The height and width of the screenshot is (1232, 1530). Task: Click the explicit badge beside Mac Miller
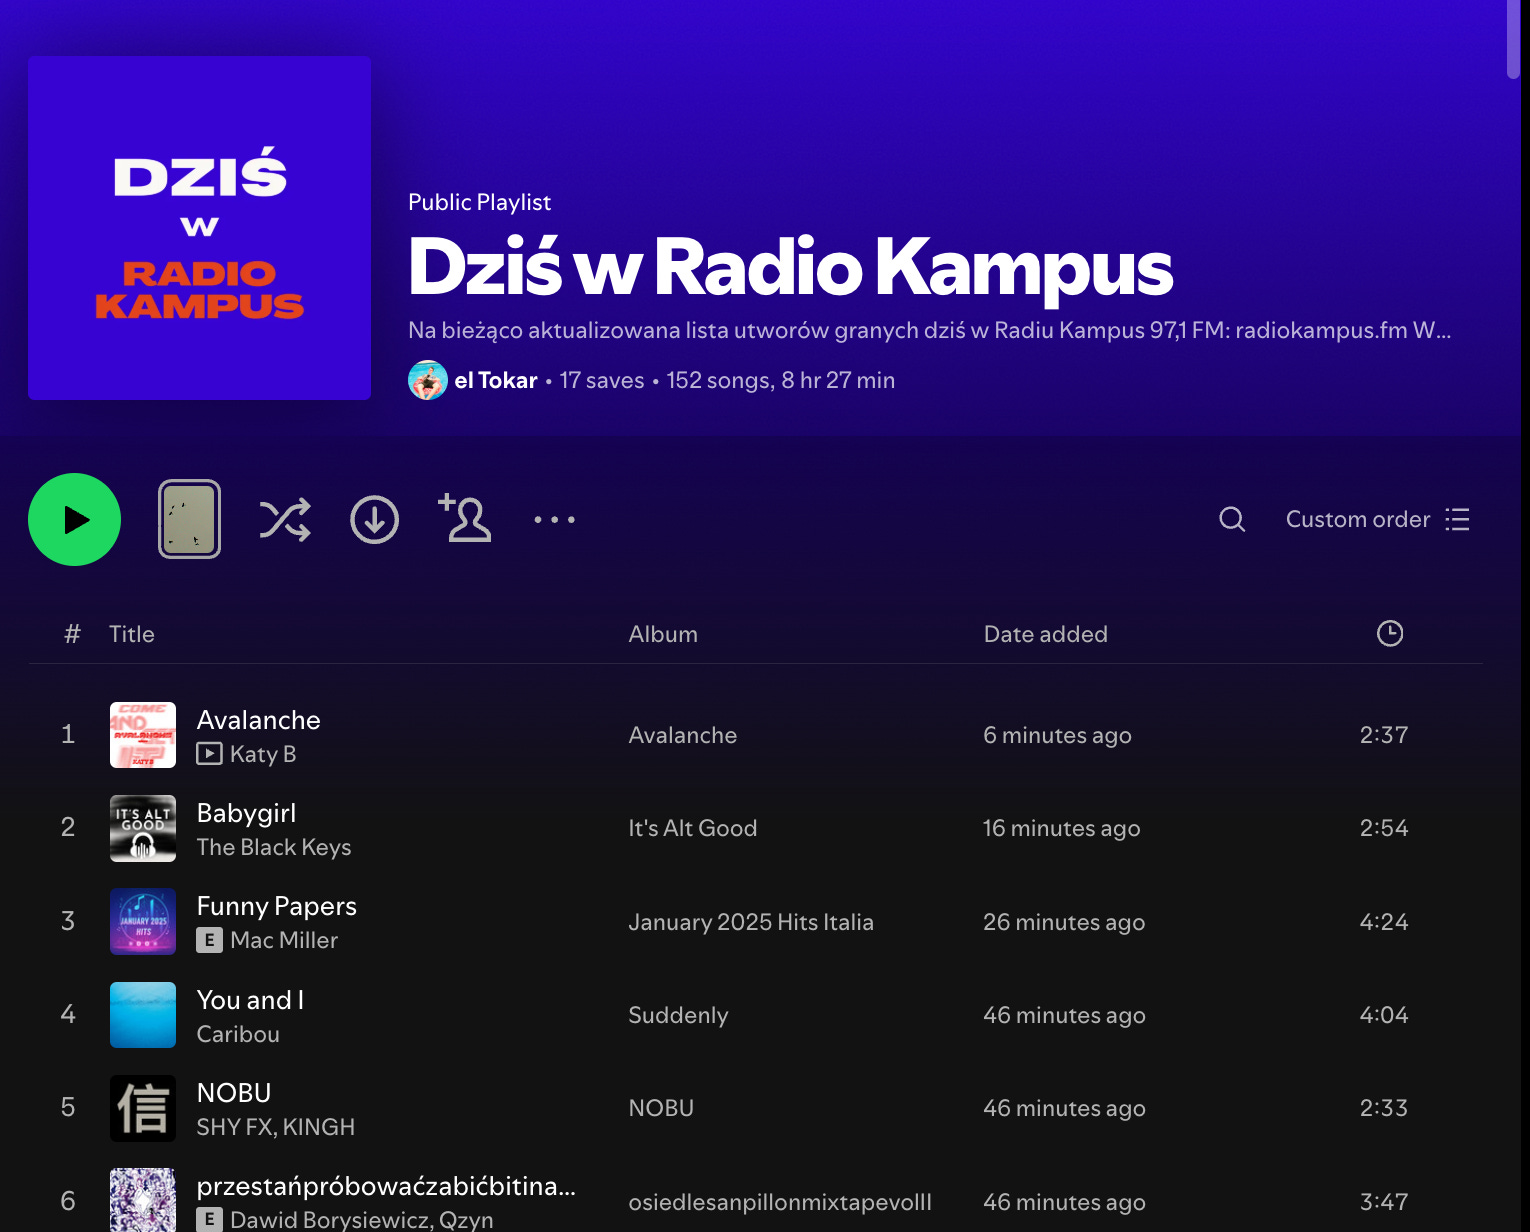pos(209,940)
